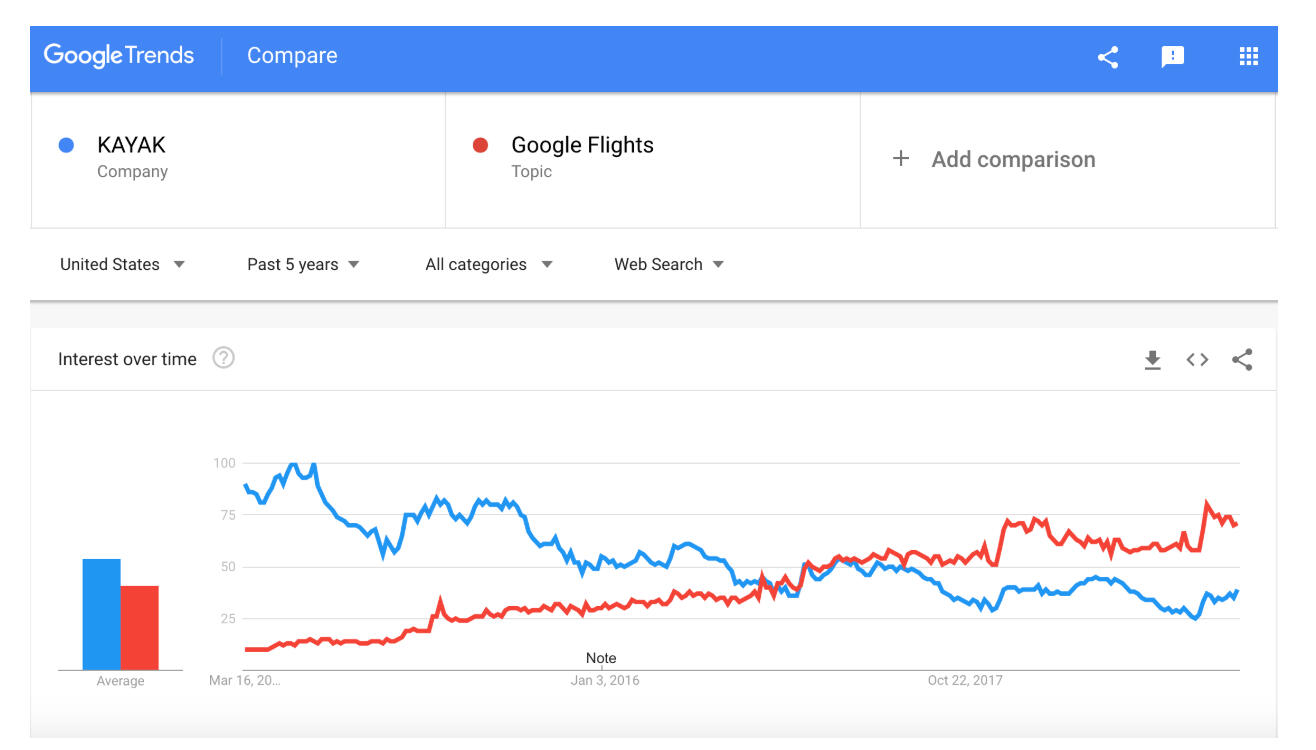Click the help icon beside Interest over time
Viewport: 1316px width, 750px height.
[x=224, y=358]
